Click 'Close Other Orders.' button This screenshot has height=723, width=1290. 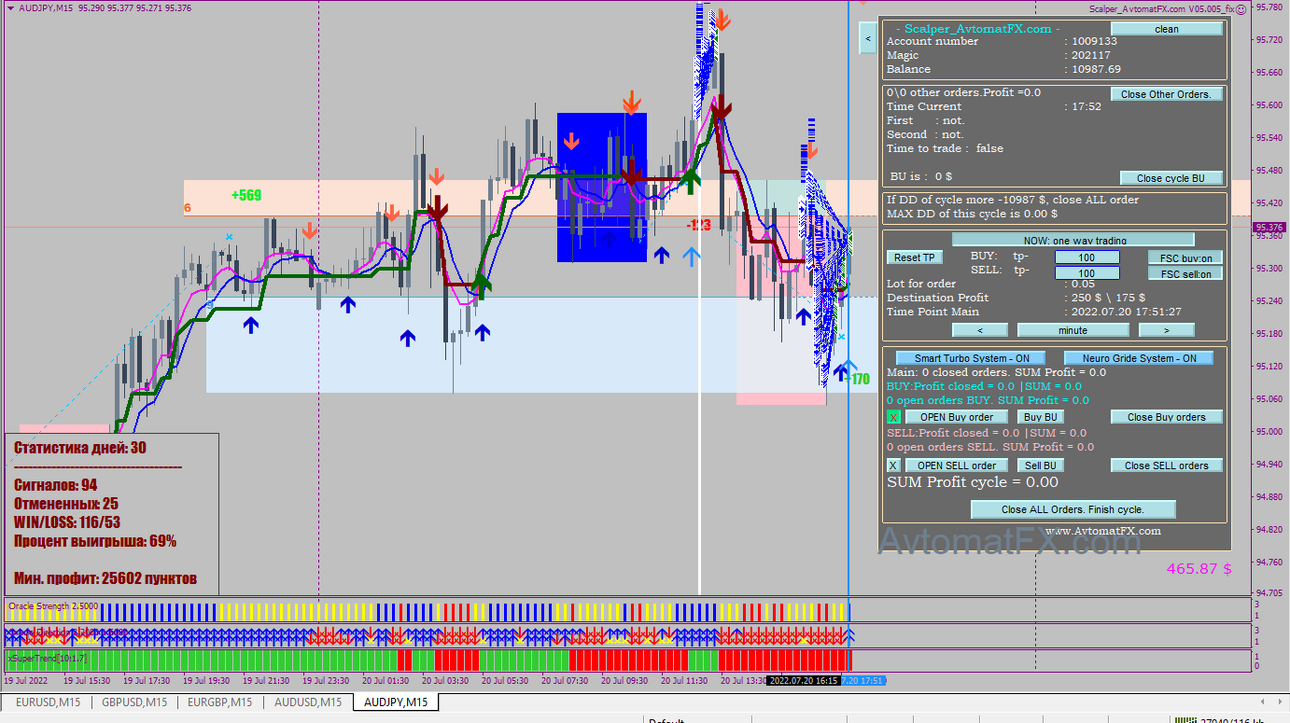tap(1166, 94)
